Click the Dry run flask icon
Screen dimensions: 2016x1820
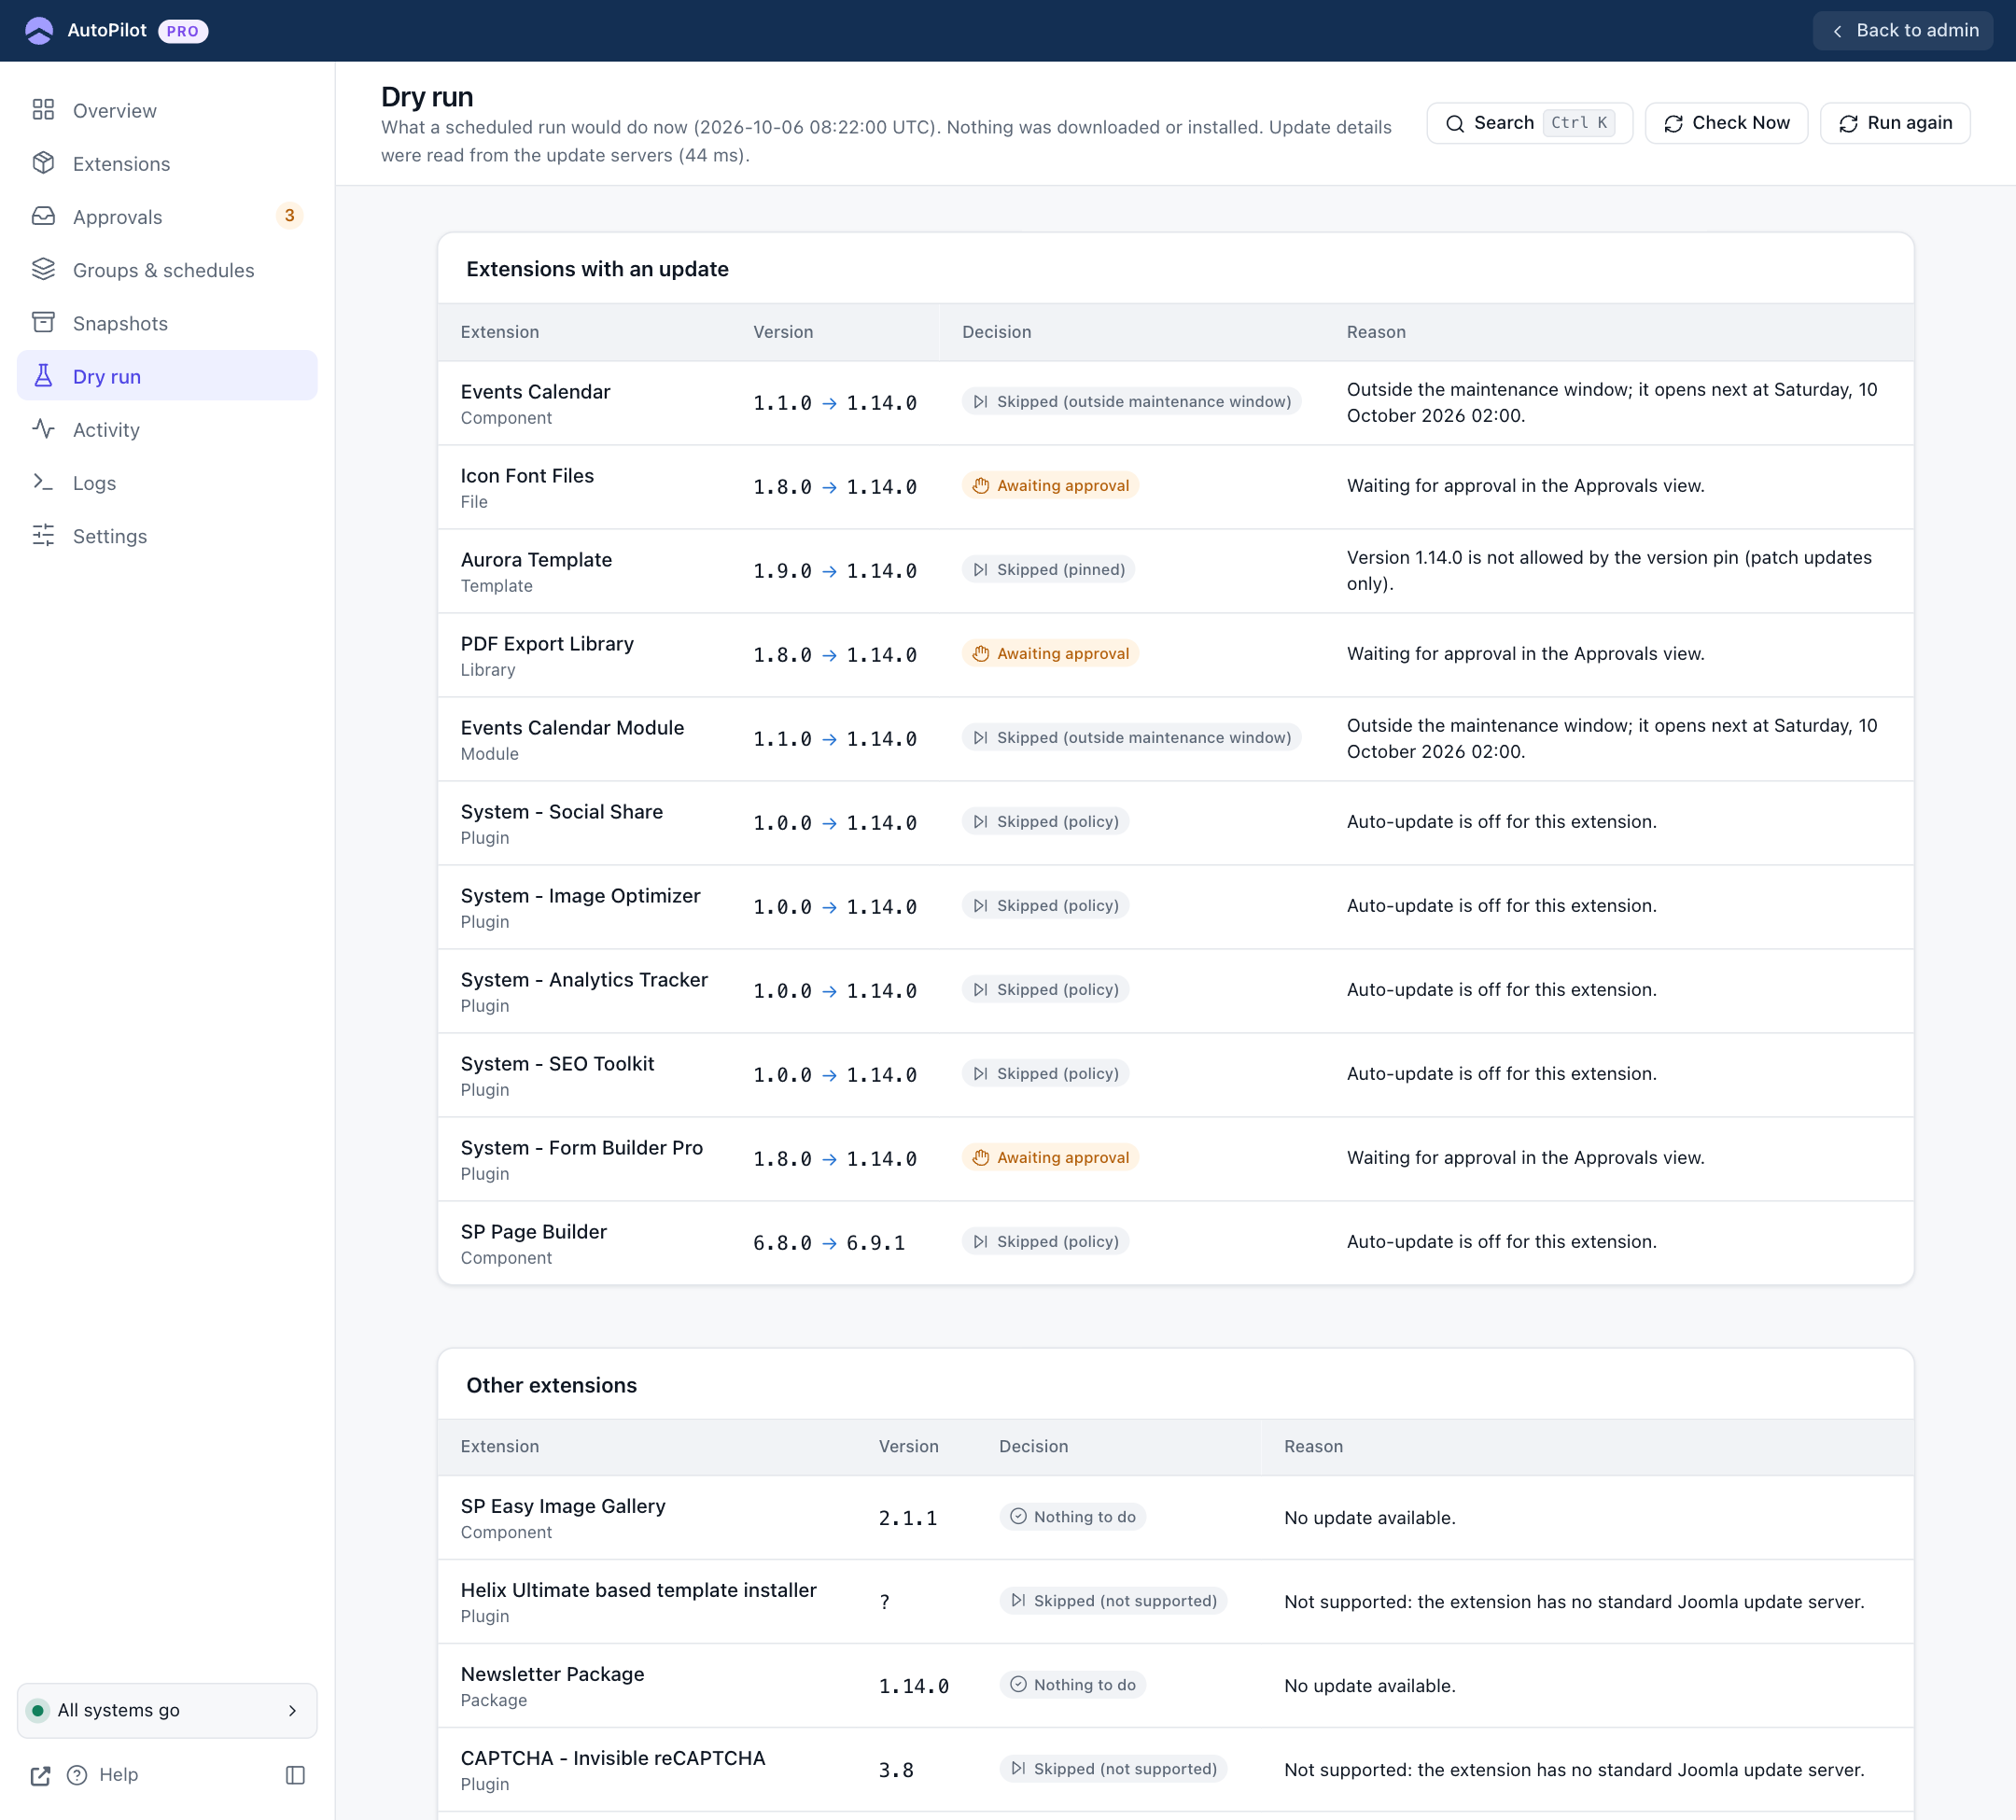click(43, 376)
